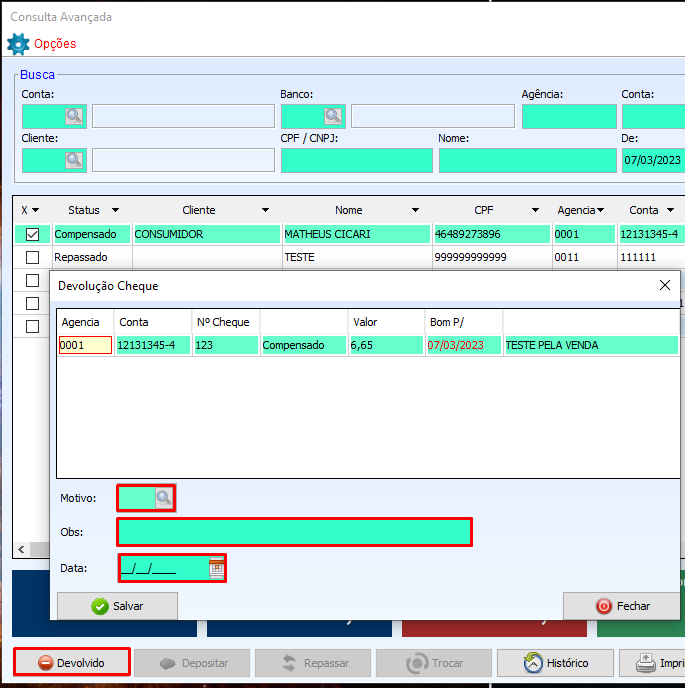Open the Opções menu

(x=55, y=44)
